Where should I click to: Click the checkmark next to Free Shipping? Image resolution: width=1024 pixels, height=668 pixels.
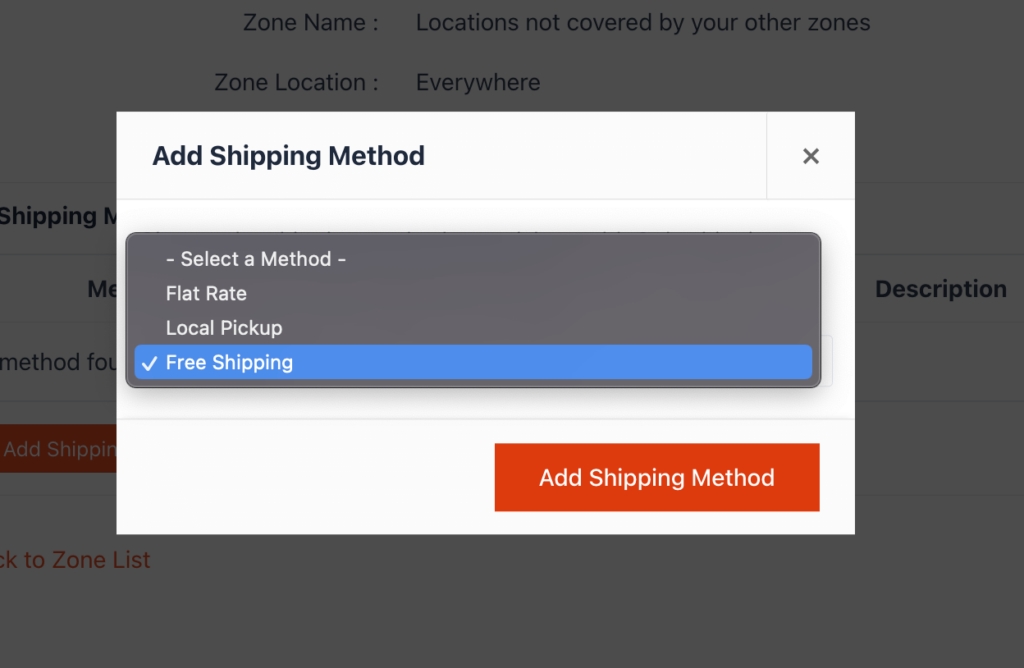pos(149,363)
